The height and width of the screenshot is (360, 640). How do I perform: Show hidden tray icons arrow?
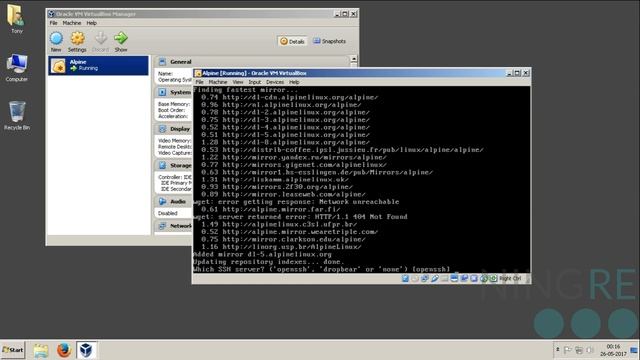[x=558, y=349]
